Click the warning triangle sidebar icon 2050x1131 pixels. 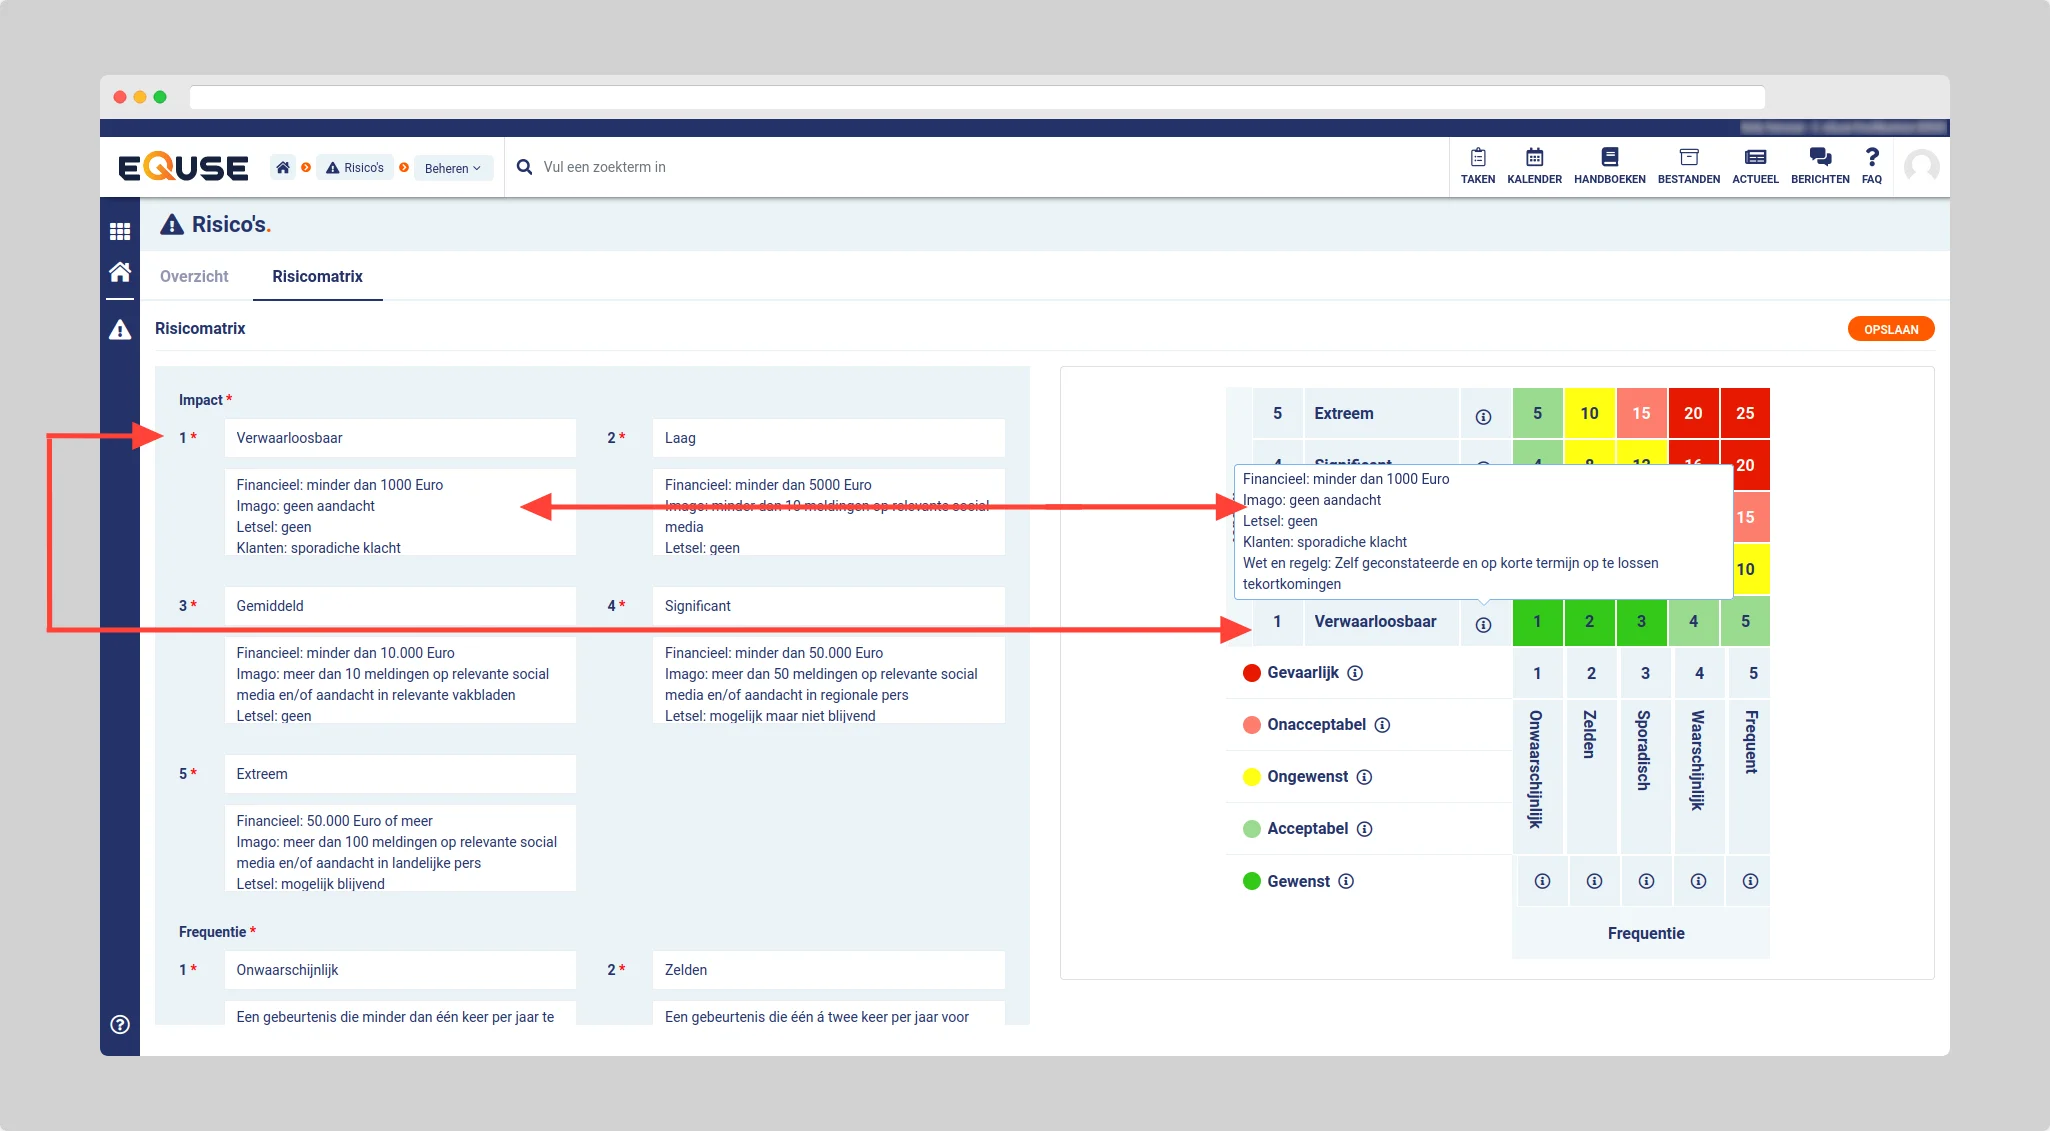click(120, 330)
